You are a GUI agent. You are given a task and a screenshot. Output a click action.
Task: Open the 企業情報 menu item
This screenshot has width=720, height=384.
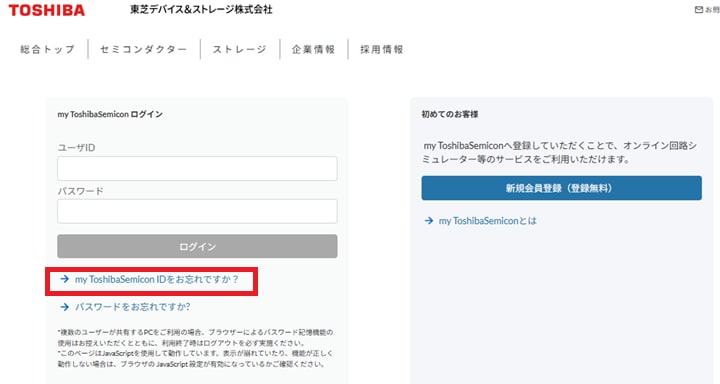pyautogui.click(x=314, y=49)
